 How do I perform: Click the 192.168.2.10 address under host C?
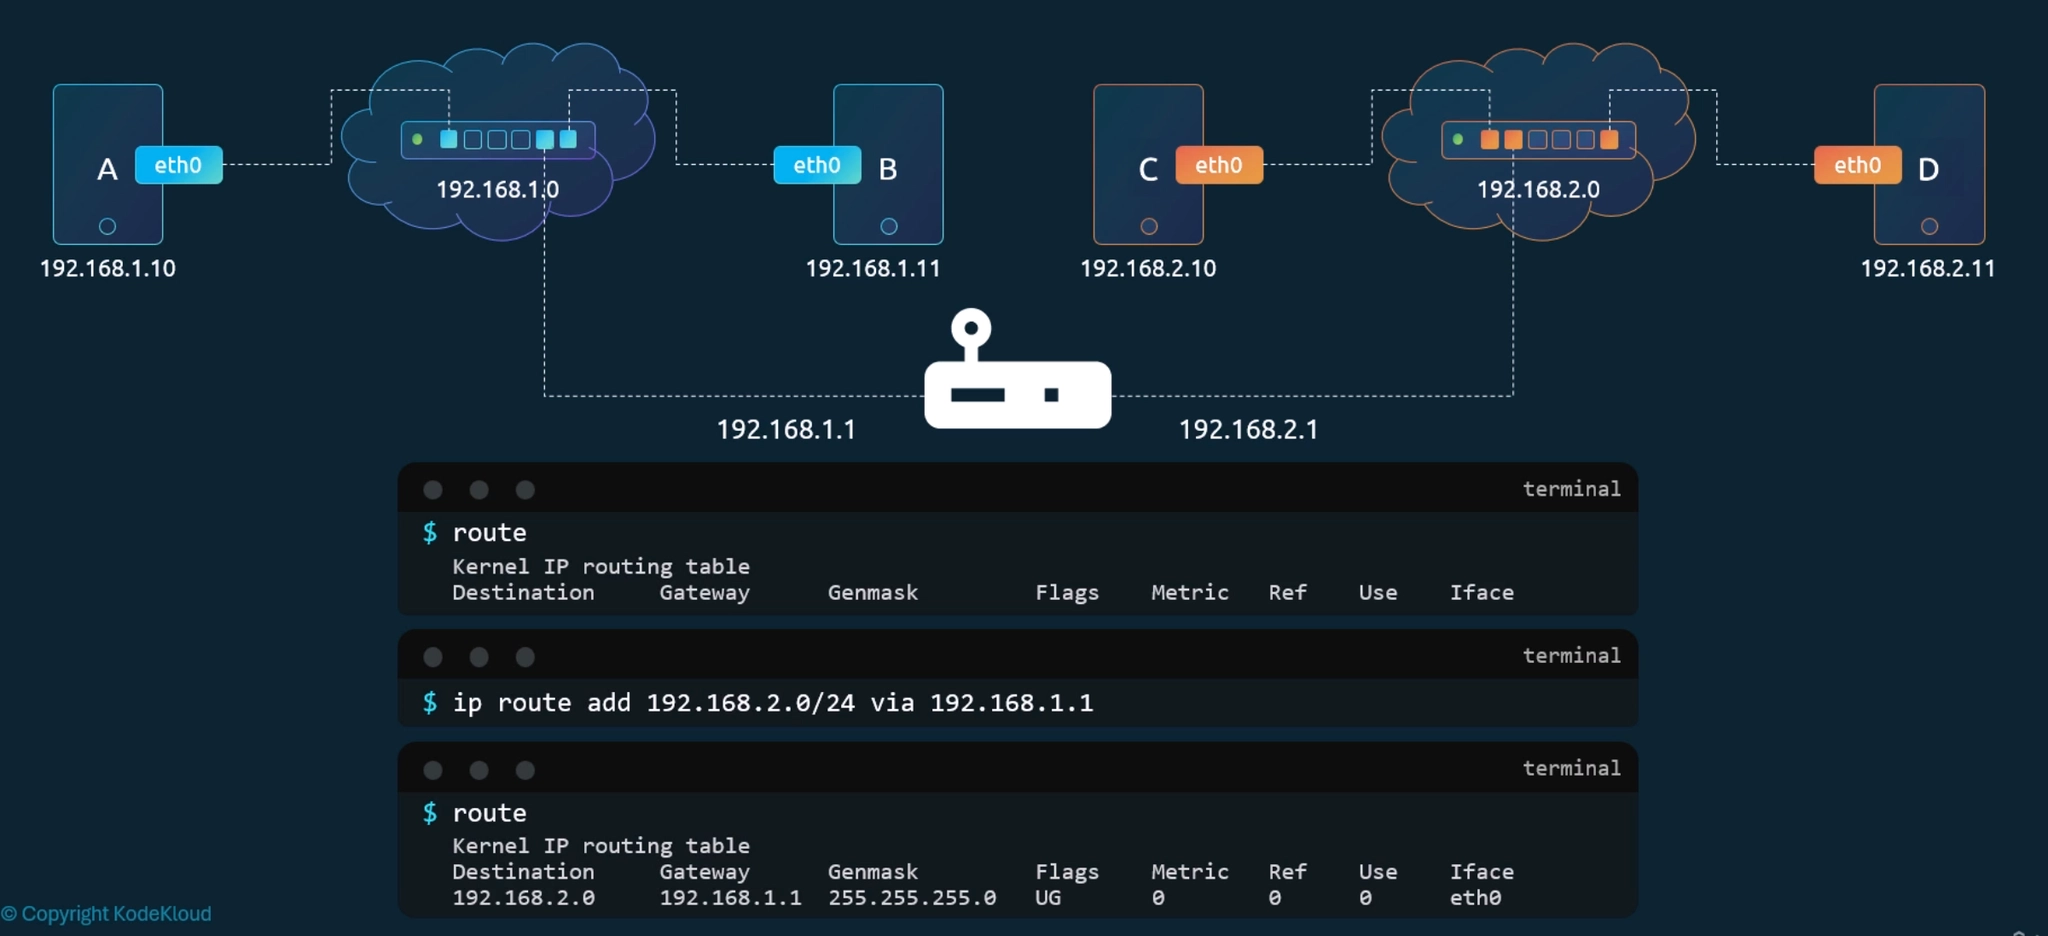click(x=1148, y=268)
